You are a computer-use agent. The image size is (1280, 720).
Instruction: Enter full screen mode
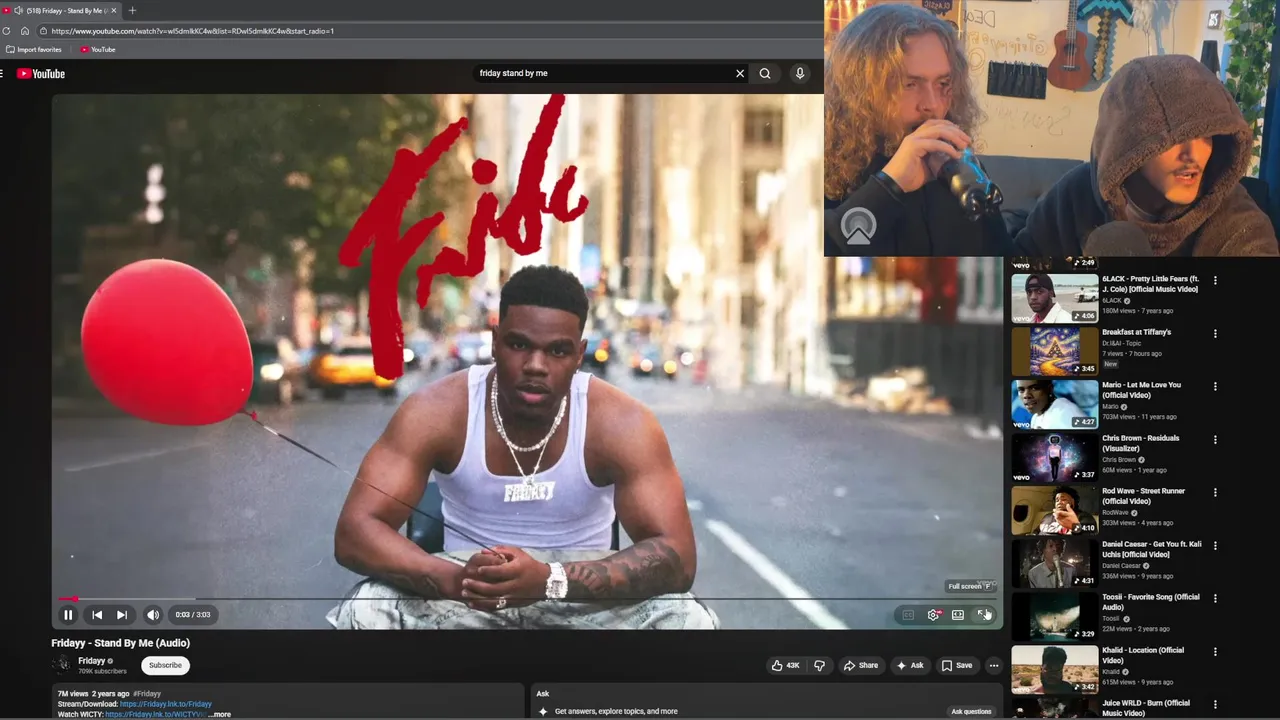(x=984, y=615)
